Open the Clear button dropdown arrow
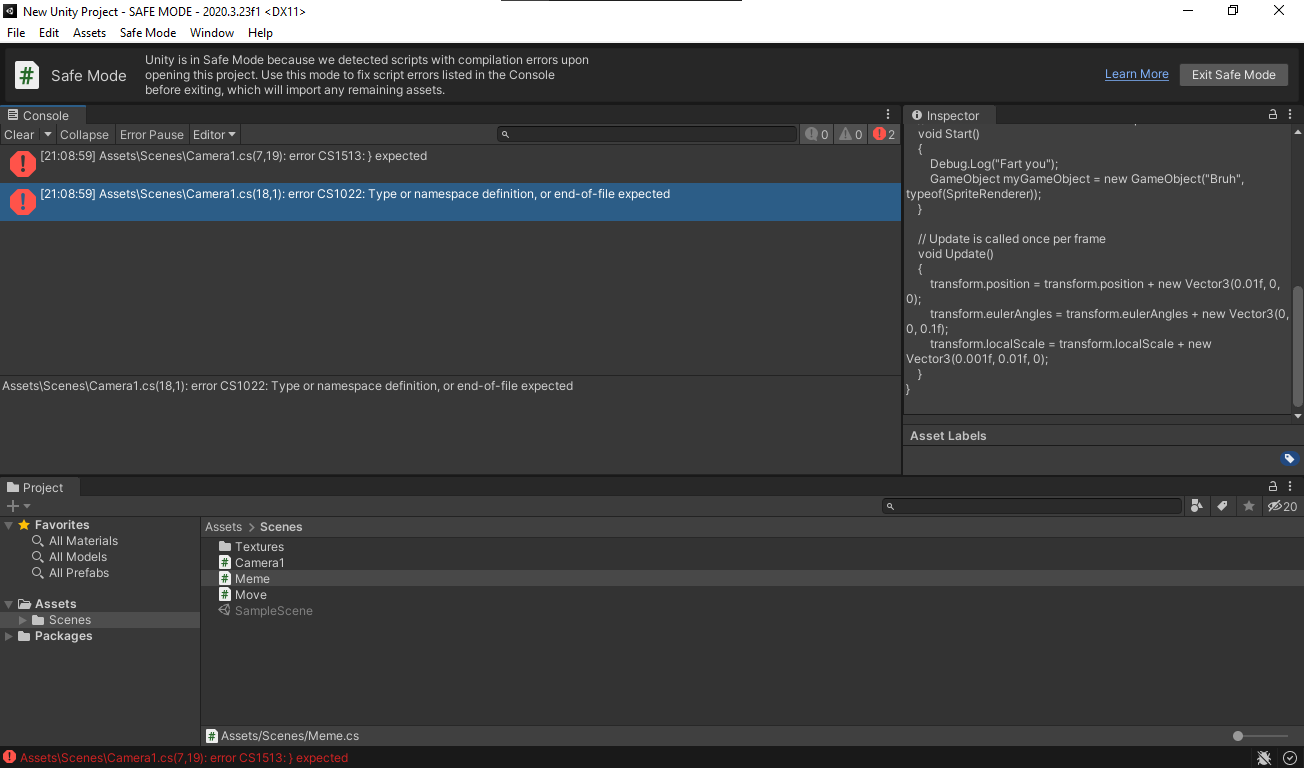The width and height of the screenshot is (1304, 768). 47,134
